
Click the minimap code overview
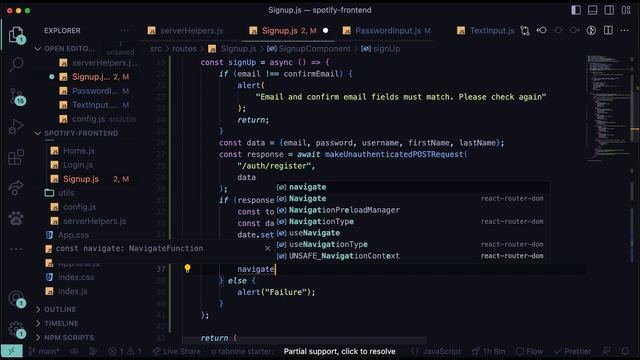point(609,108)
